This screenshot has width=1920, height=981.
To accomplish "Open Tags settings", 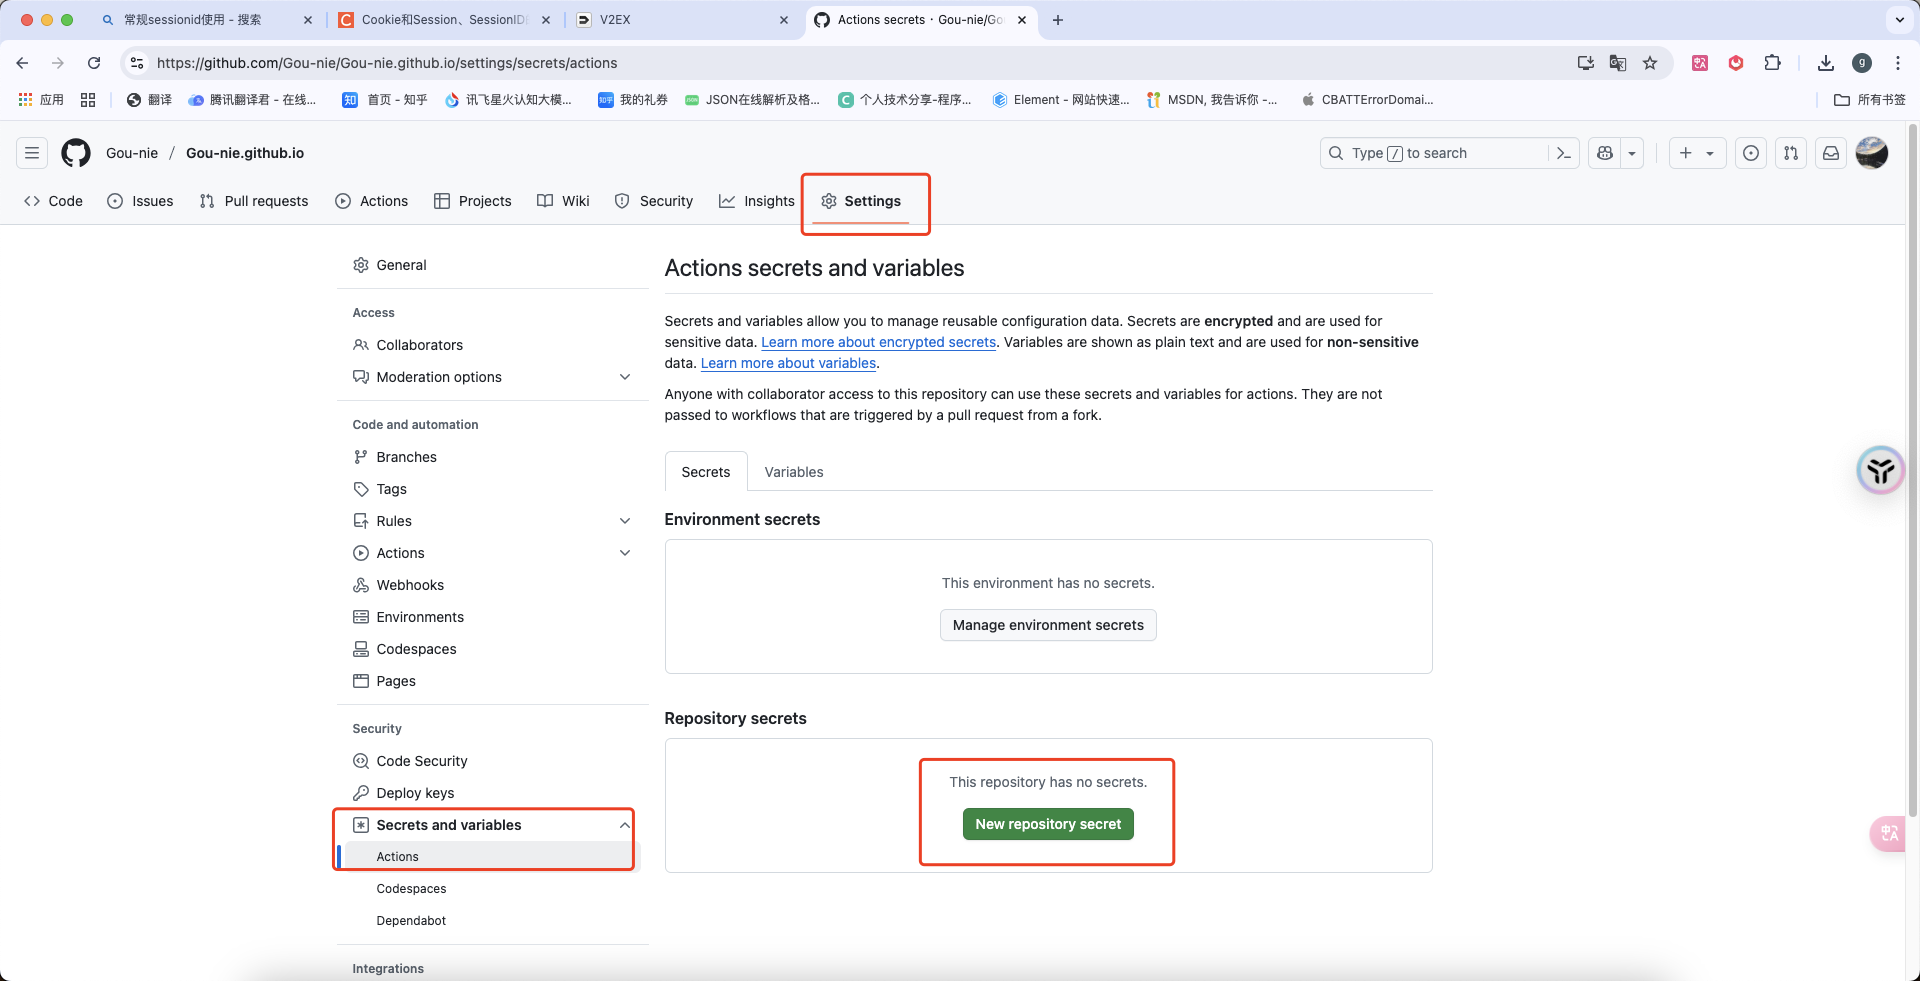I will coord(492,489).
